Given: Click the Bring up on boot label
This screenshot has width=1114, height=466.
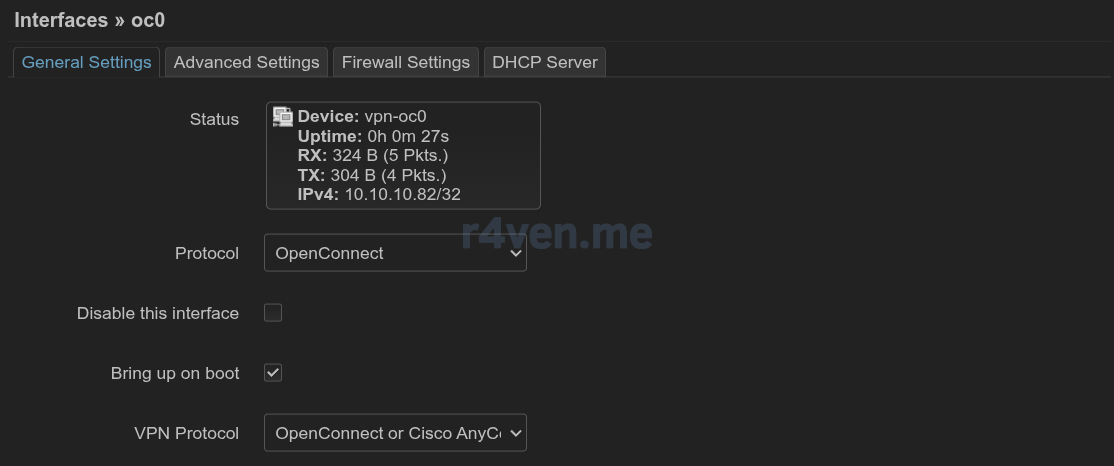Looking at the screenshot, I should (175, 373).
